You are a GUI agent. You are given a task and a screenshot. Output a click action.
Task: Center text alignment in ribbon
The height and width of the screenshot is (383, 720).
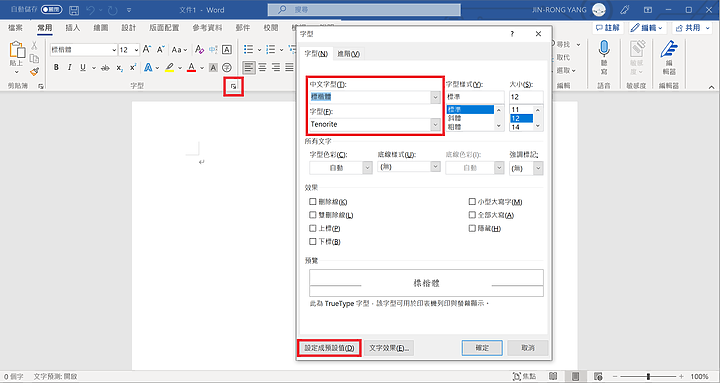pyautogui.click(x=262, y=68)
